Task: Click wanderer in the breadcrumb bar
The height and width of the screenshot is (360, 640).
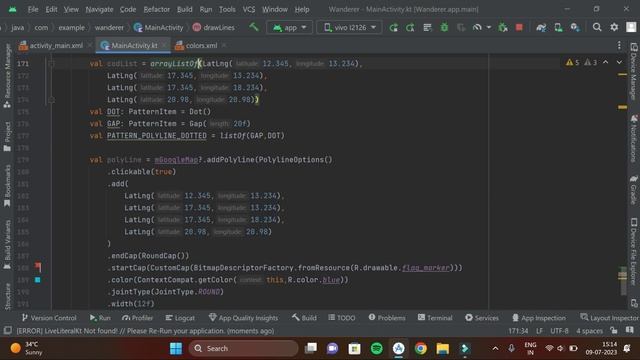Action: 109,27
